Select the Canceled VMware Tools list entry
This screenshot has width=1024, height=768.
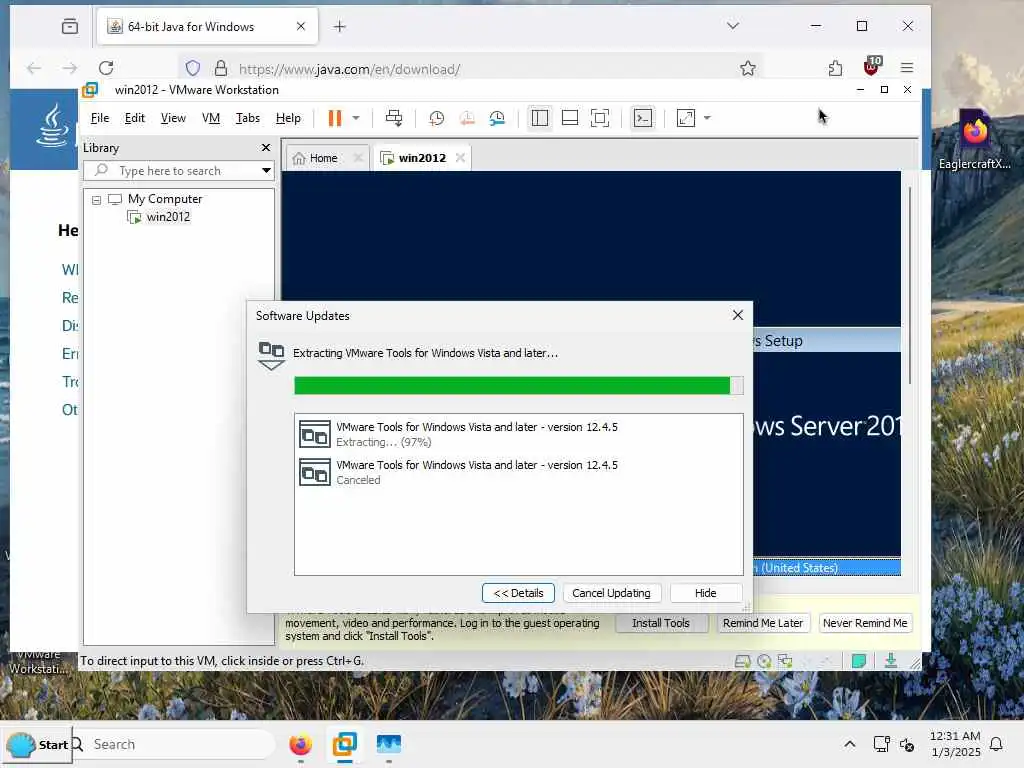[519, 472]
